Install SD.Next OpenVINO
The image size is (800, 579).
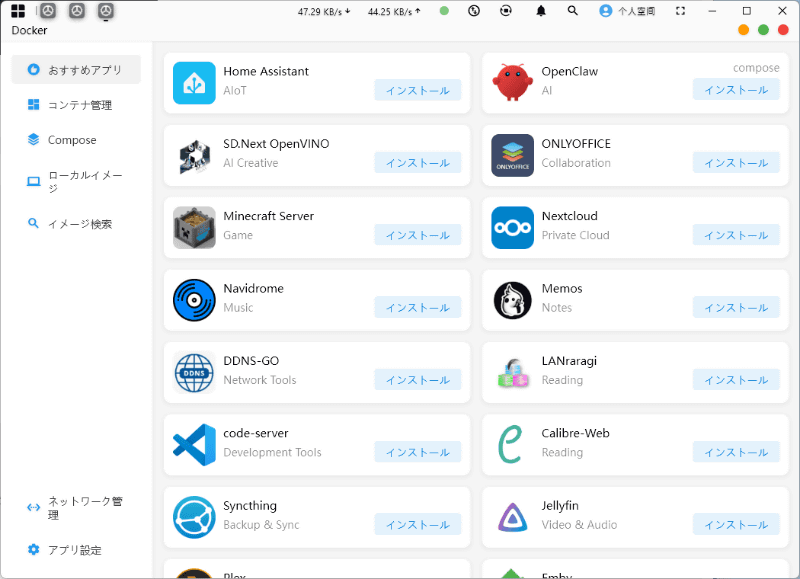(418, 163)
